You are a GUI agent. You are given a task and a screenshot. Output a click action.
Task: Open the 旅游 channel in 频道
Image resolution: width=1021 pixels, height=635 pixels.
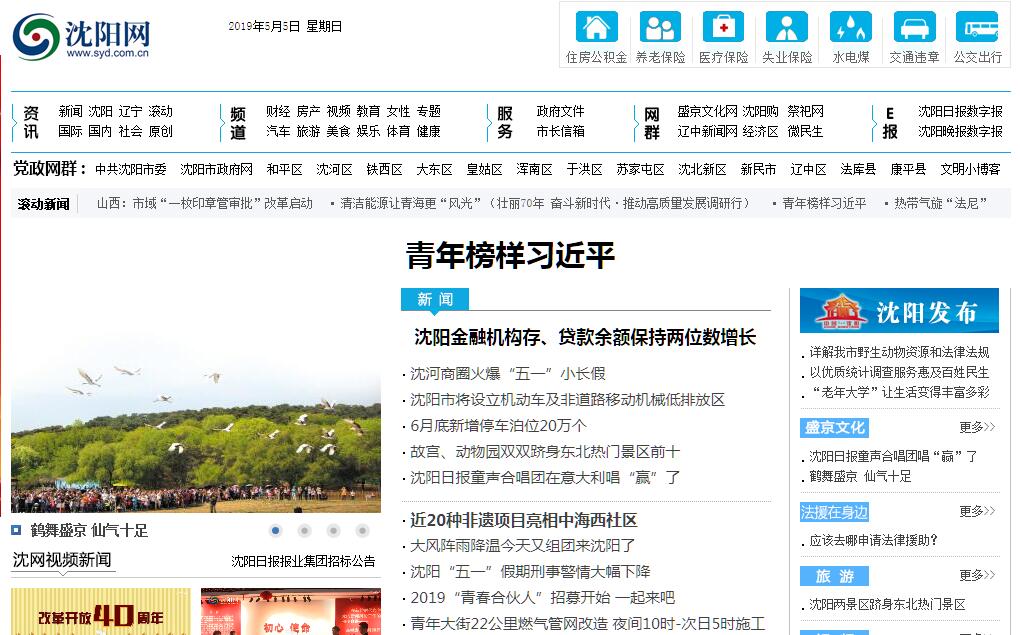308,132
